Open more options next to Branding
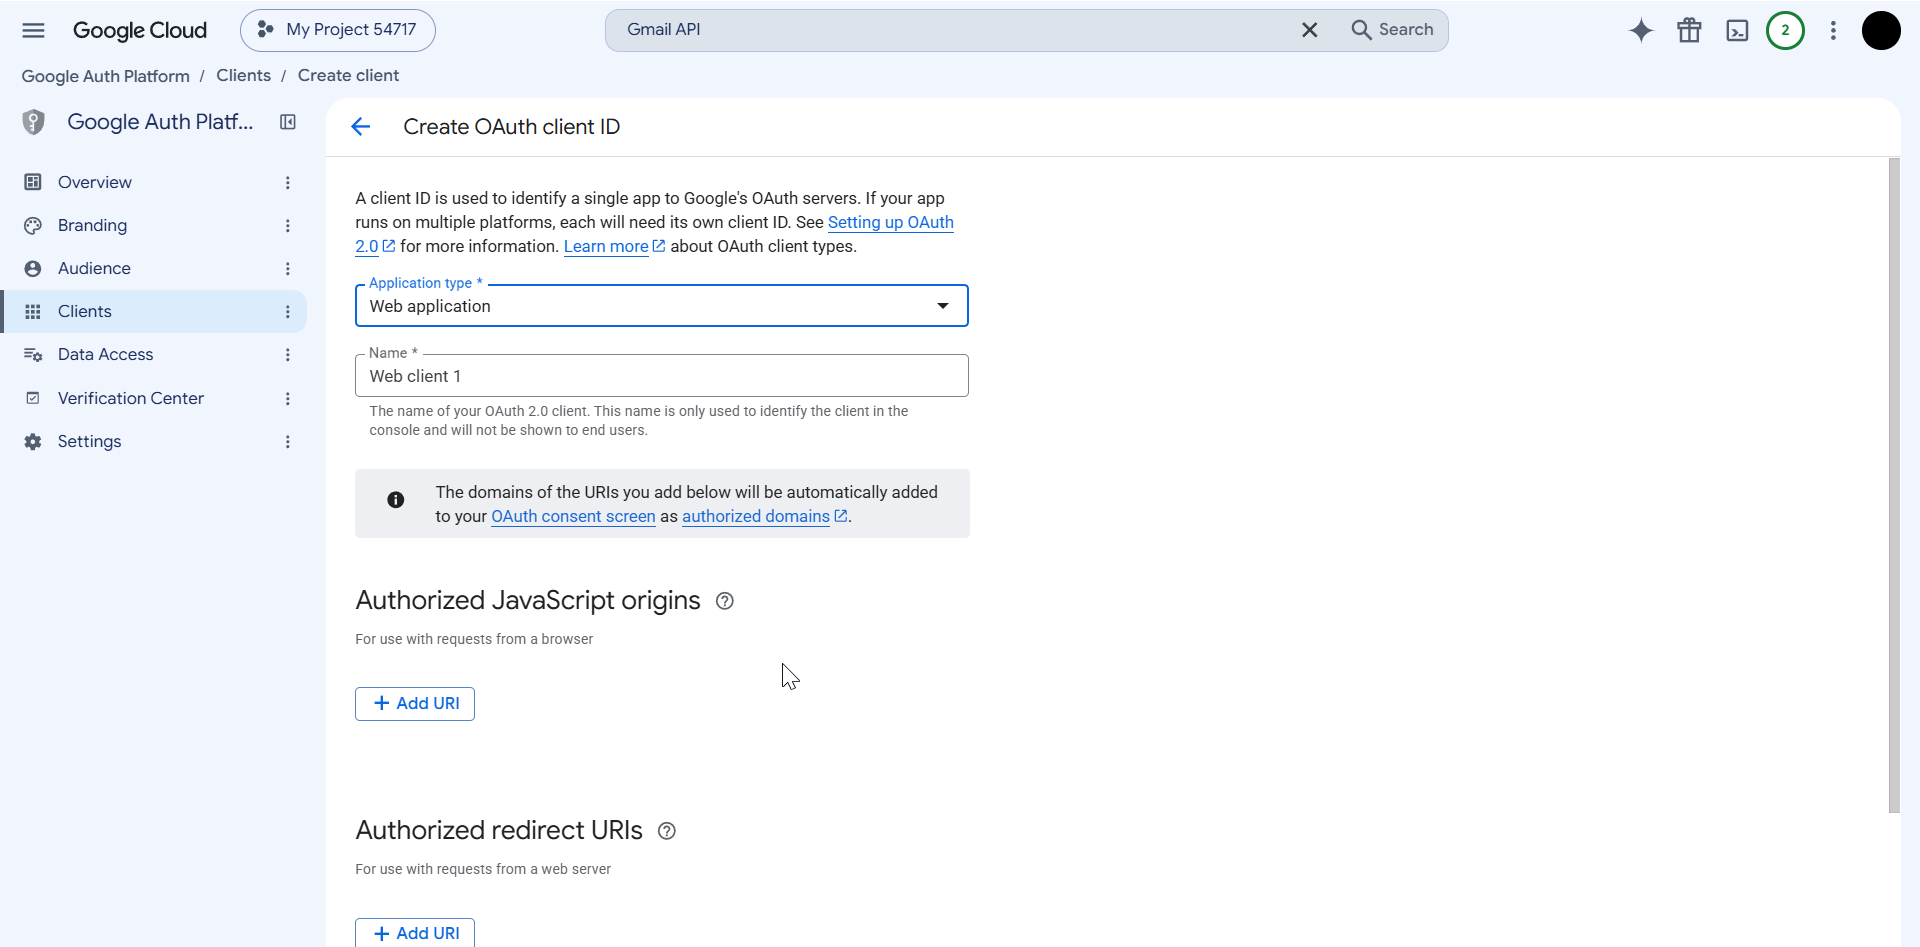Viewport: 1920px width, 947px height. (x=288, y=225)
